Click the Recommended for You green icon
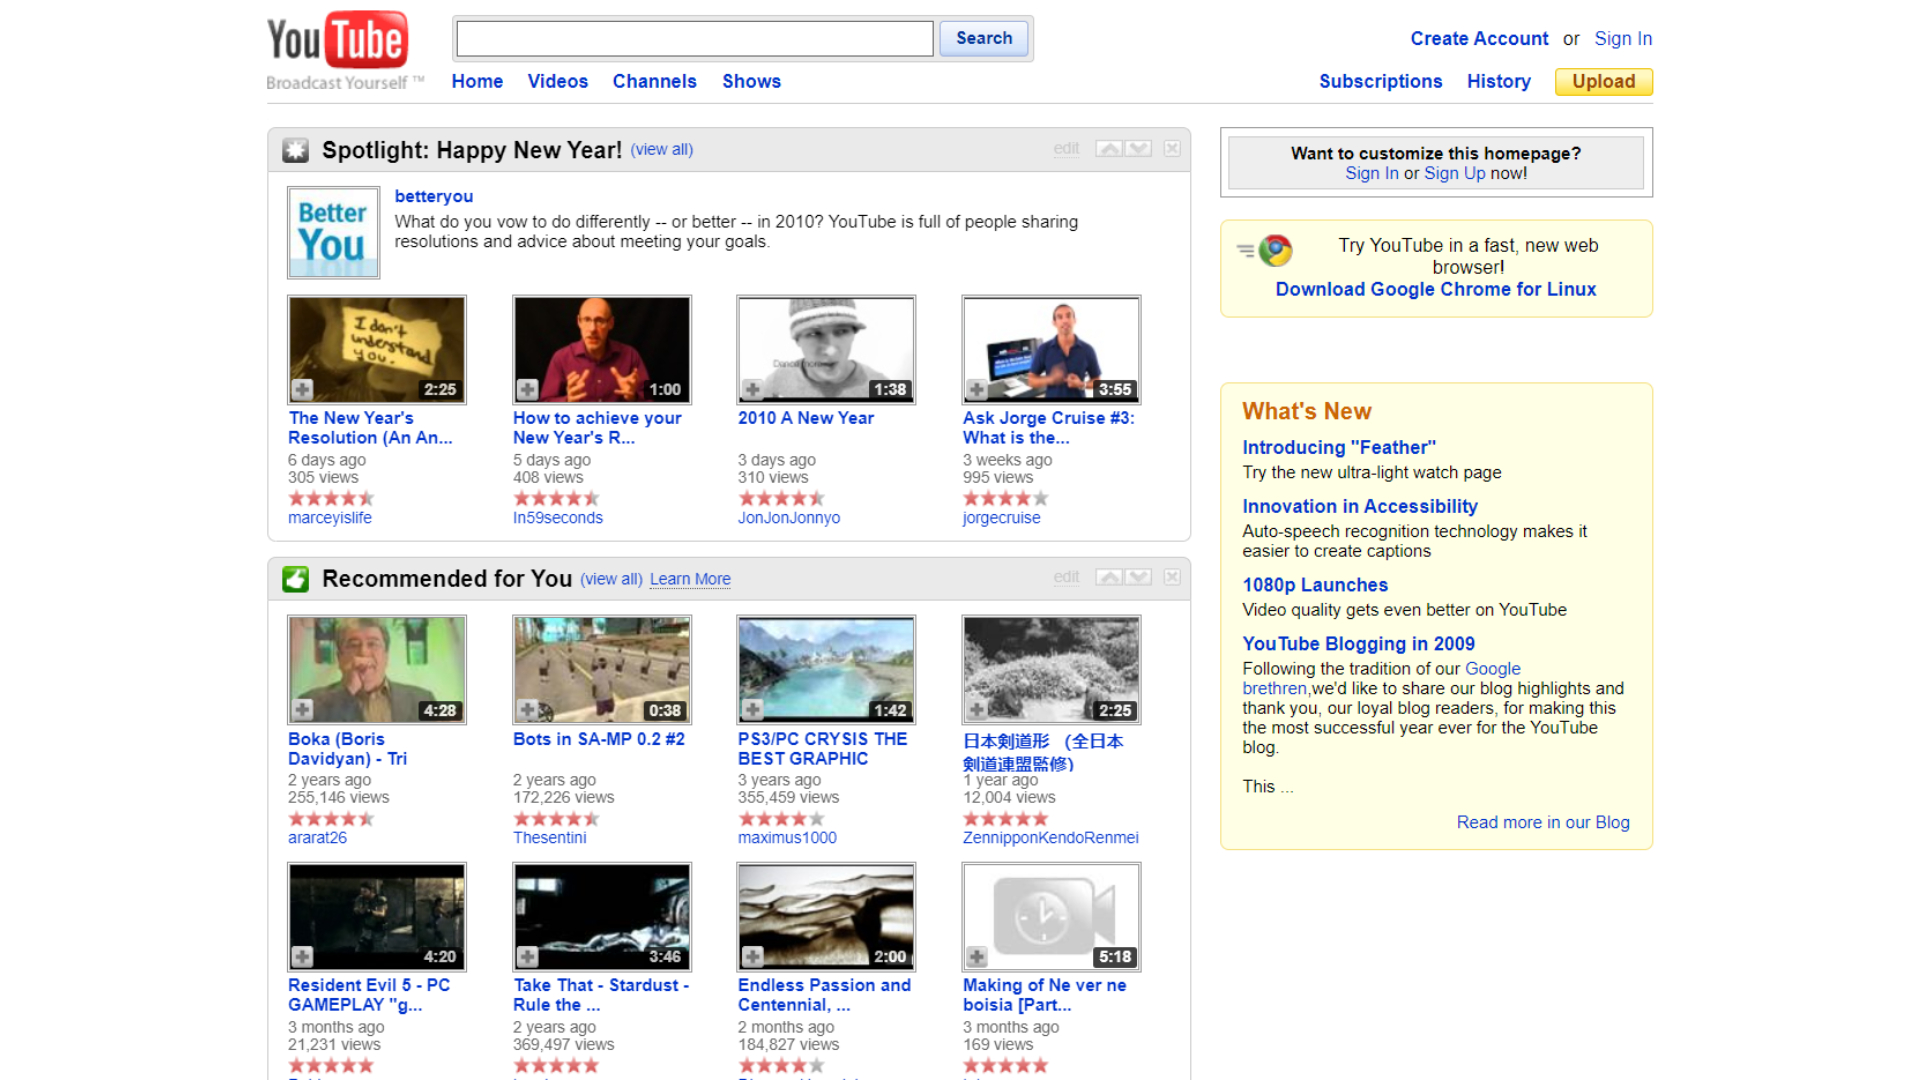 pyautogui.click(x=295, y=579)
